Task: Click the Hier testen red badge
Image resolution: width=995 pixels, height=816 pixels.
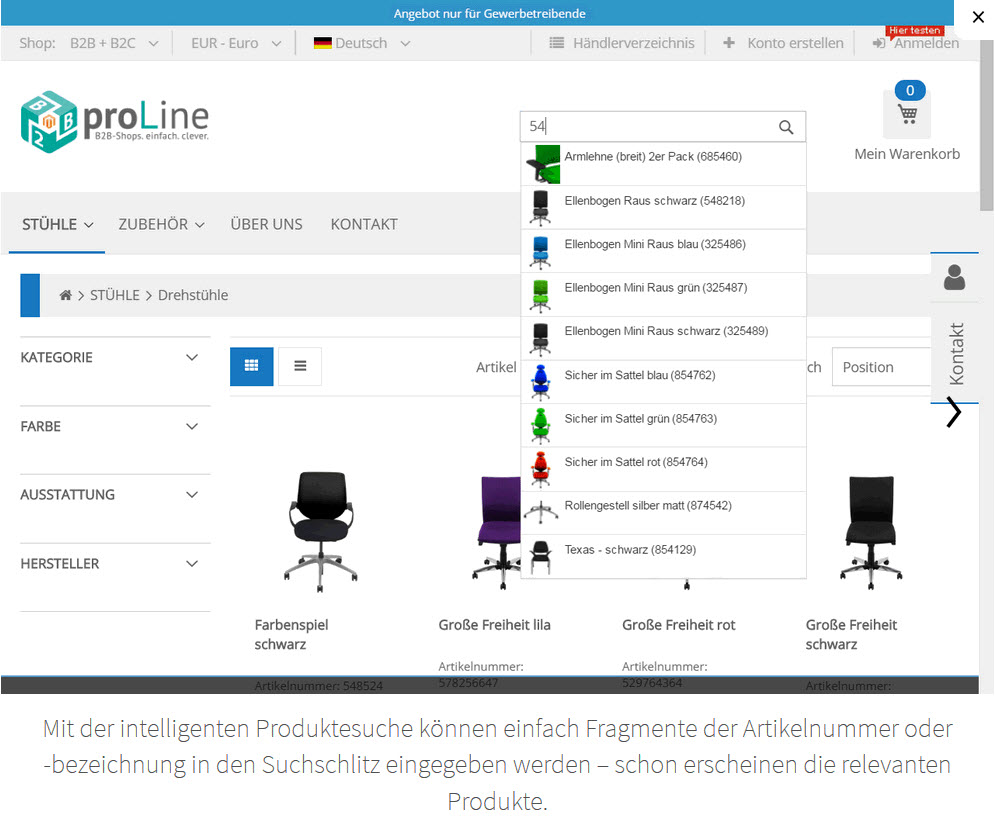Action: click(914, 30)
